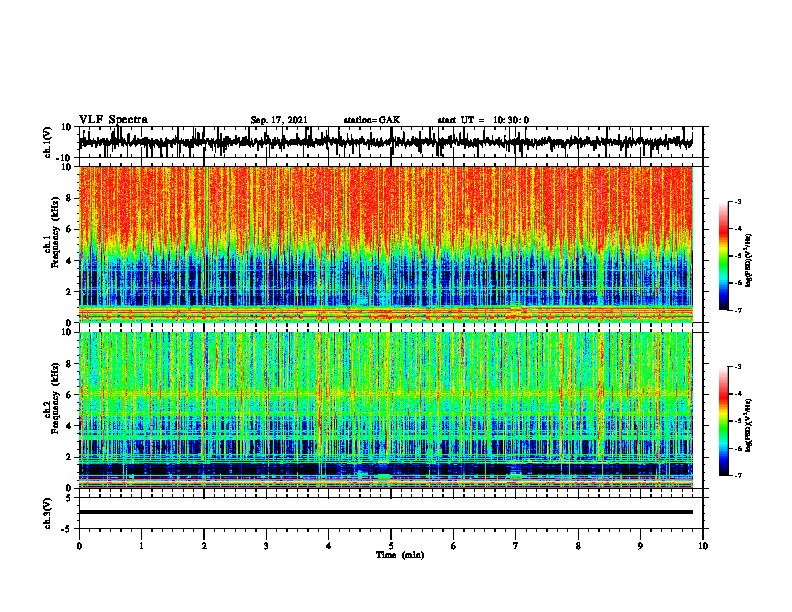Click the "6" time tick label

point(454,546)
